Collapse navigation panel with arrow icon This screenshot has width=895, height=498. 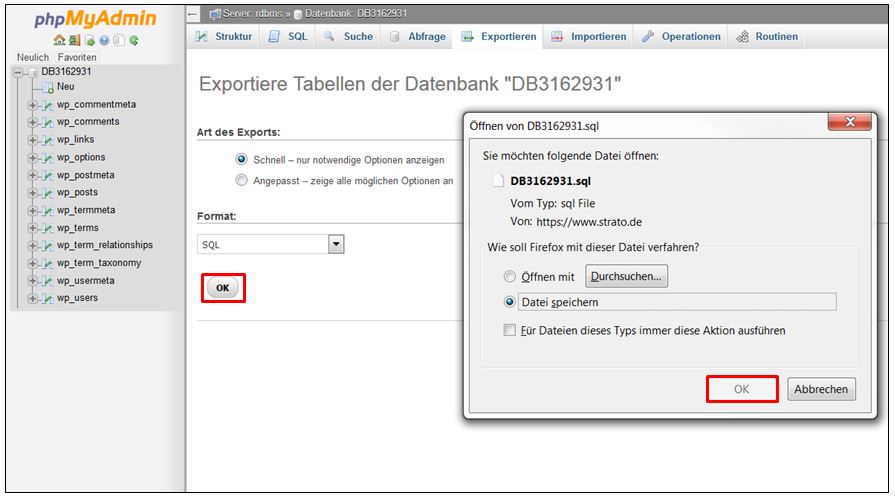coord(193,14)
